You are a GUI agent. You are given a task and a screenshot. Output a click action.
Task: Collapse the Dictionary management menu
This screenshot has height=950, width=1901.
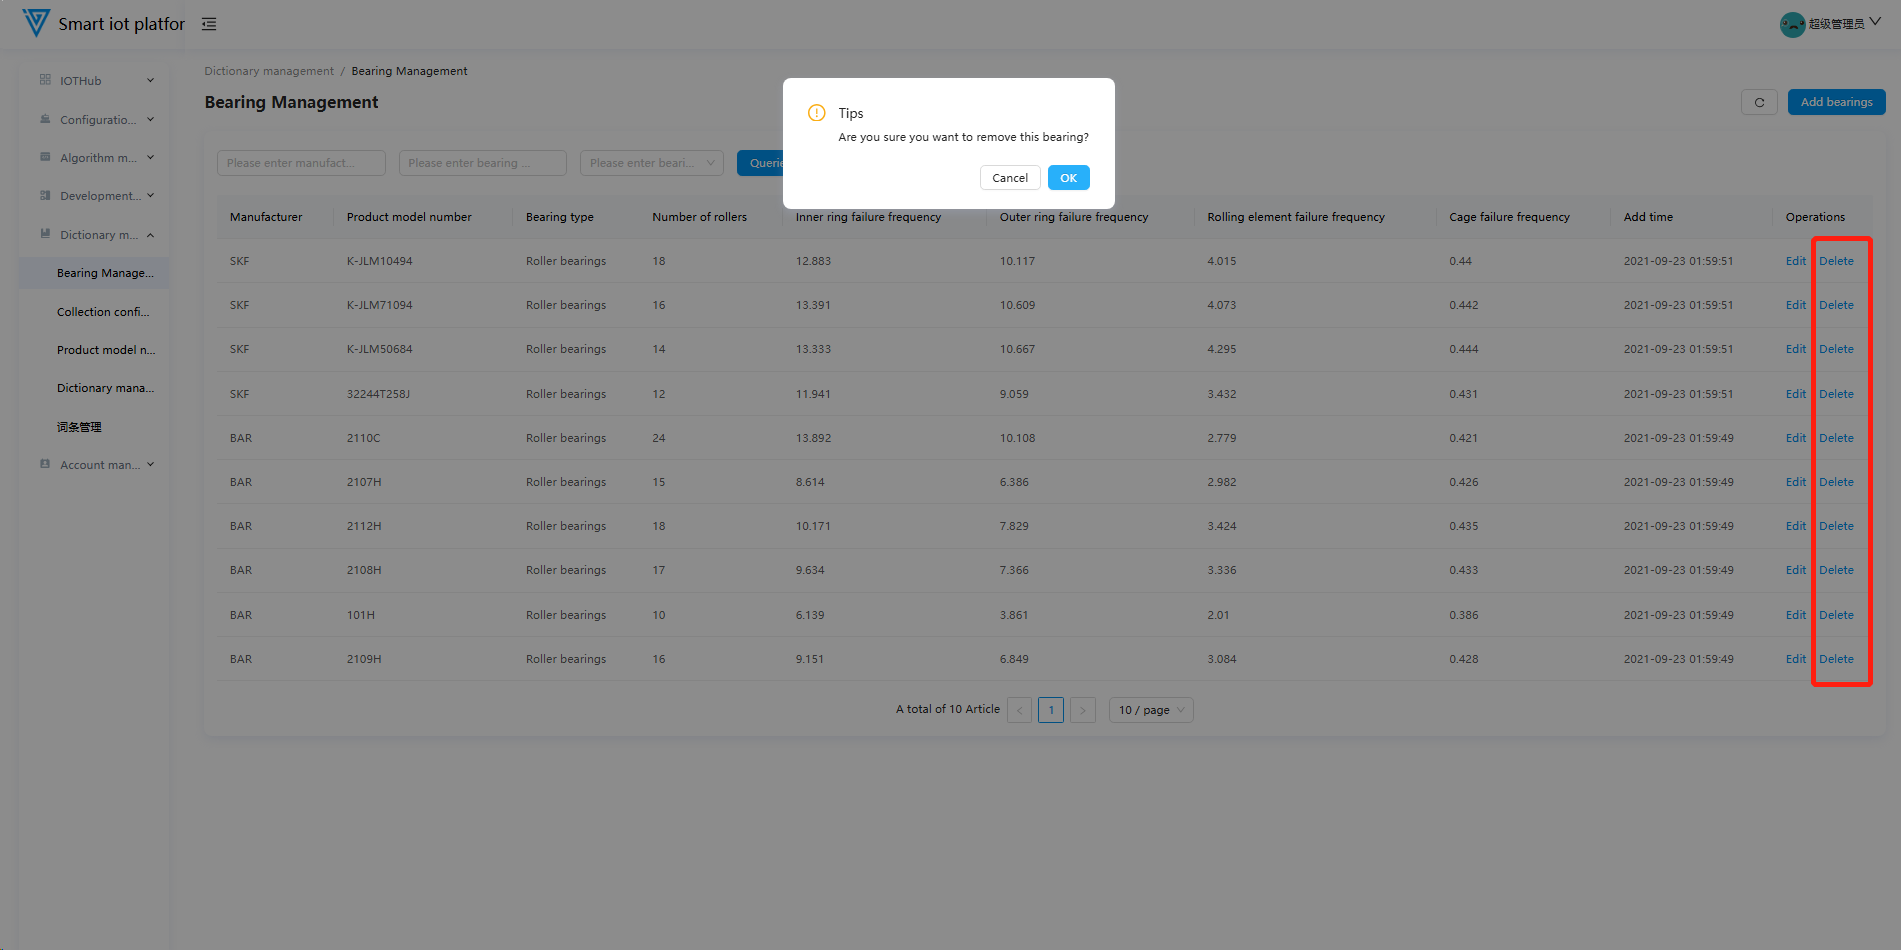(151, 235)
